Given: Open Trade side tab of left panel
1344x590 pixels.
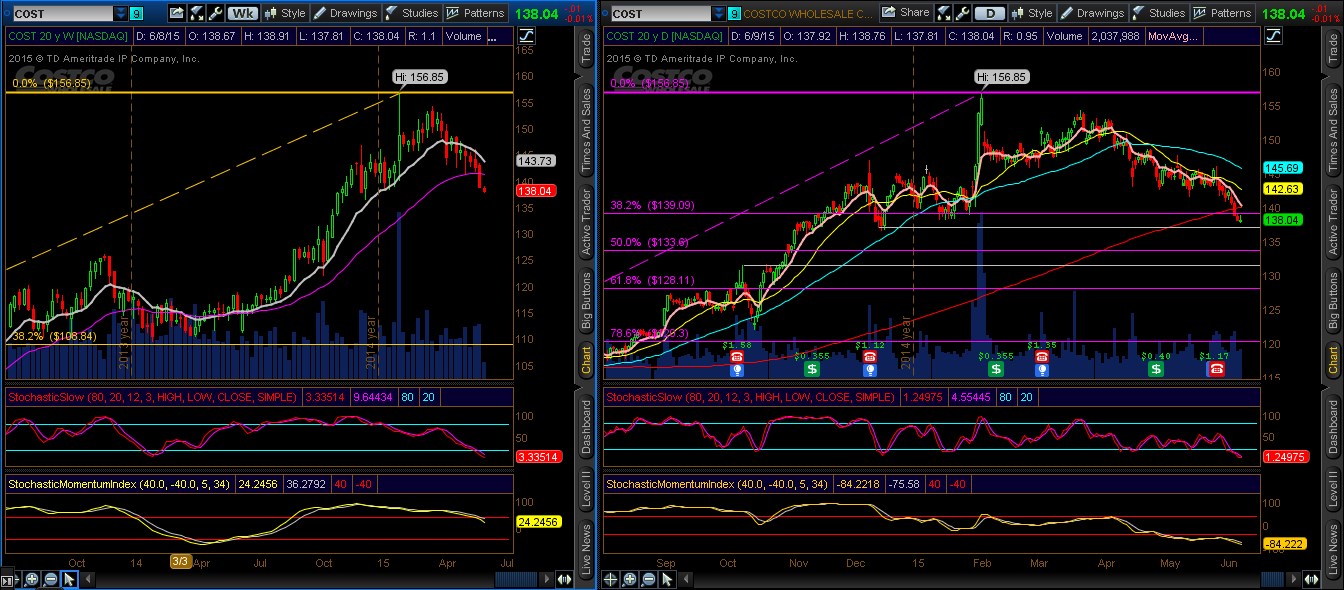Looking at the screenshot, I should pos(586,48).
